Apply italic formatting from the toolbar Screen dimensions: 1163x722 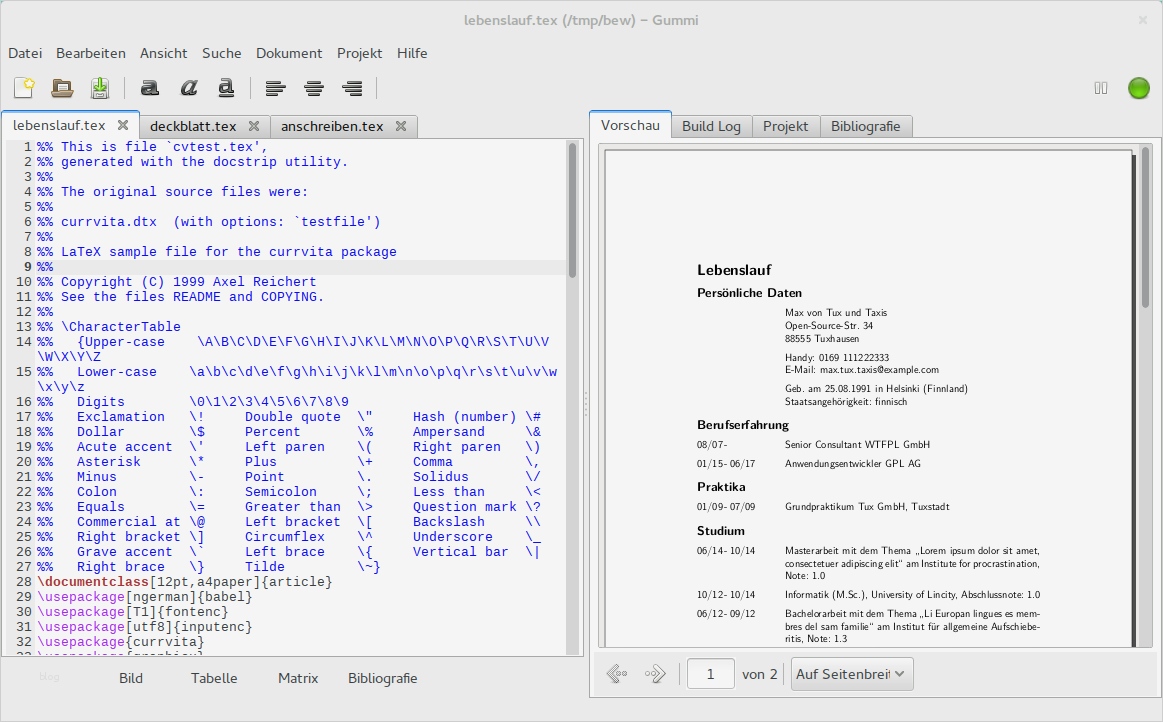(188, 88)
